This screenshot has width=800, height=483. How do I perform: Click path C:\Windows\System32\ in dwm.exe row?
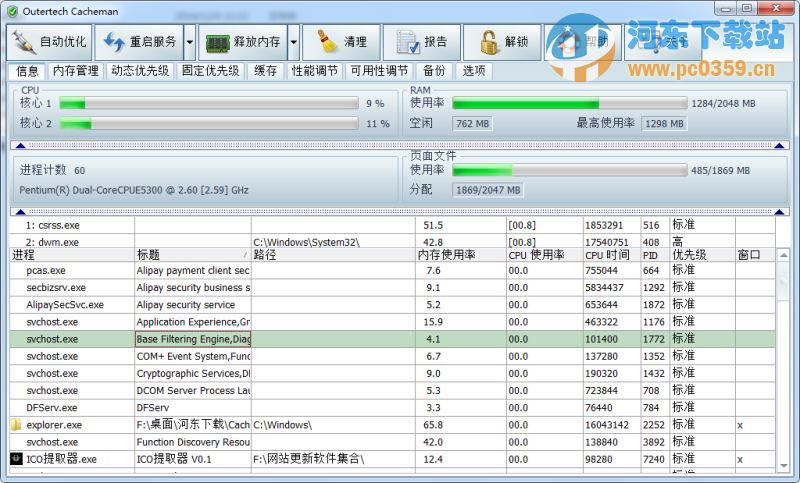pyautogui.click(x=306, y=242)
